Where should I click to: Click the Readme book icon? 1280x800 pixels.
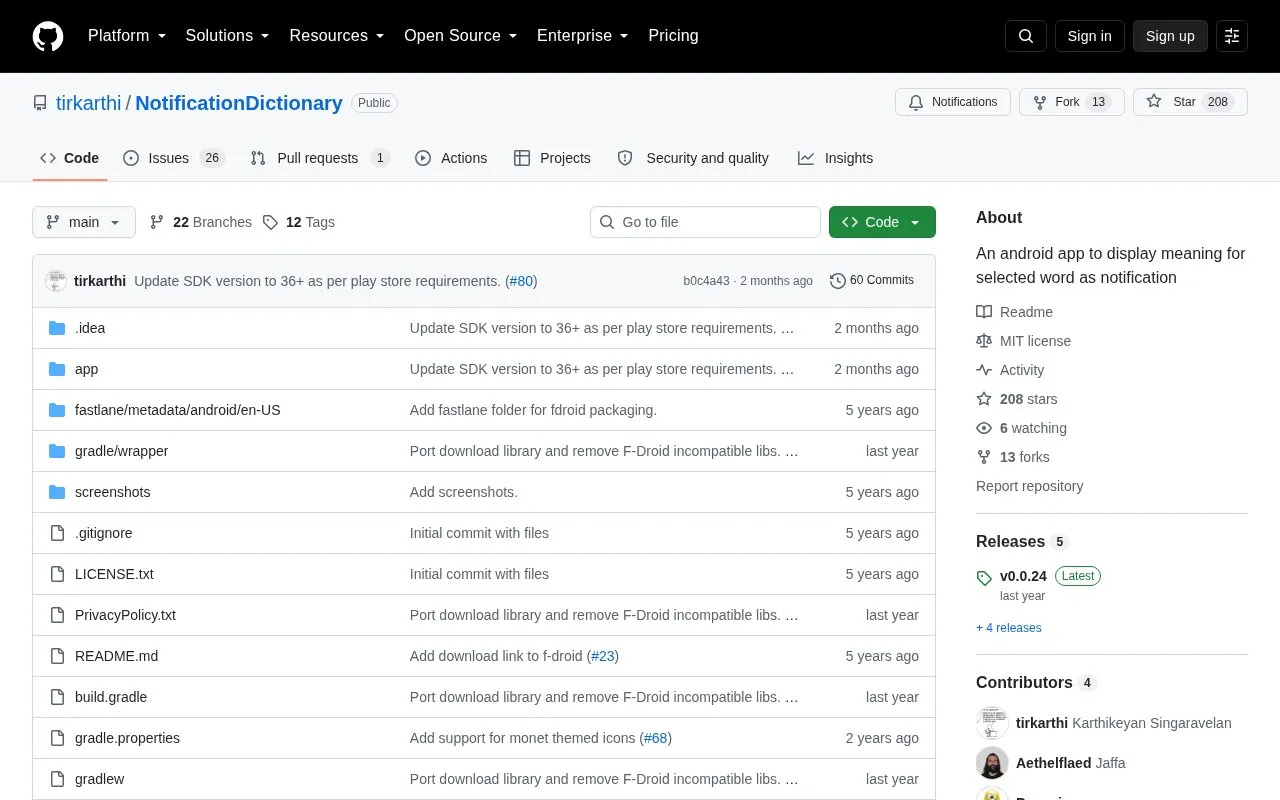984,312
